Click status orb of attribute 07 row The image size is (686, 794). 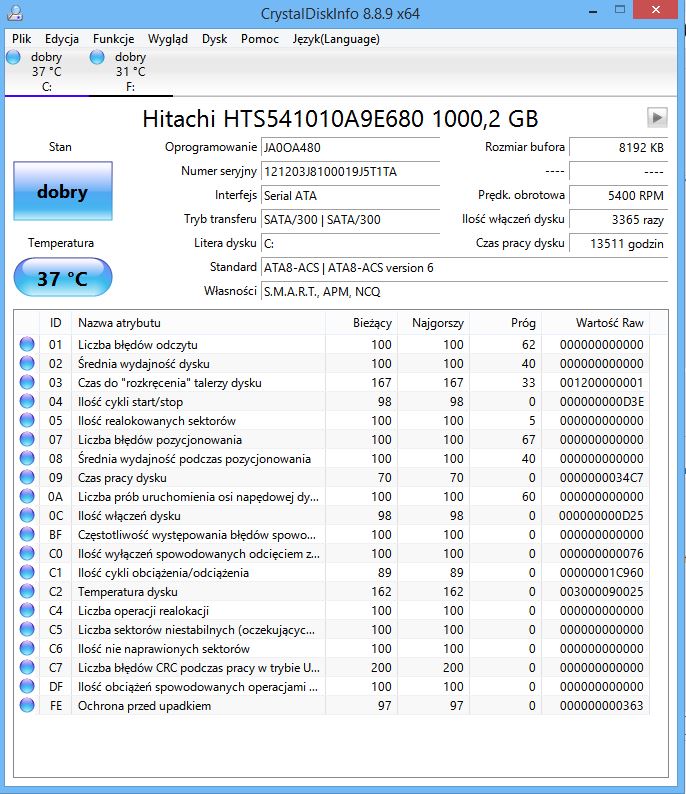(x=27, y=440)
